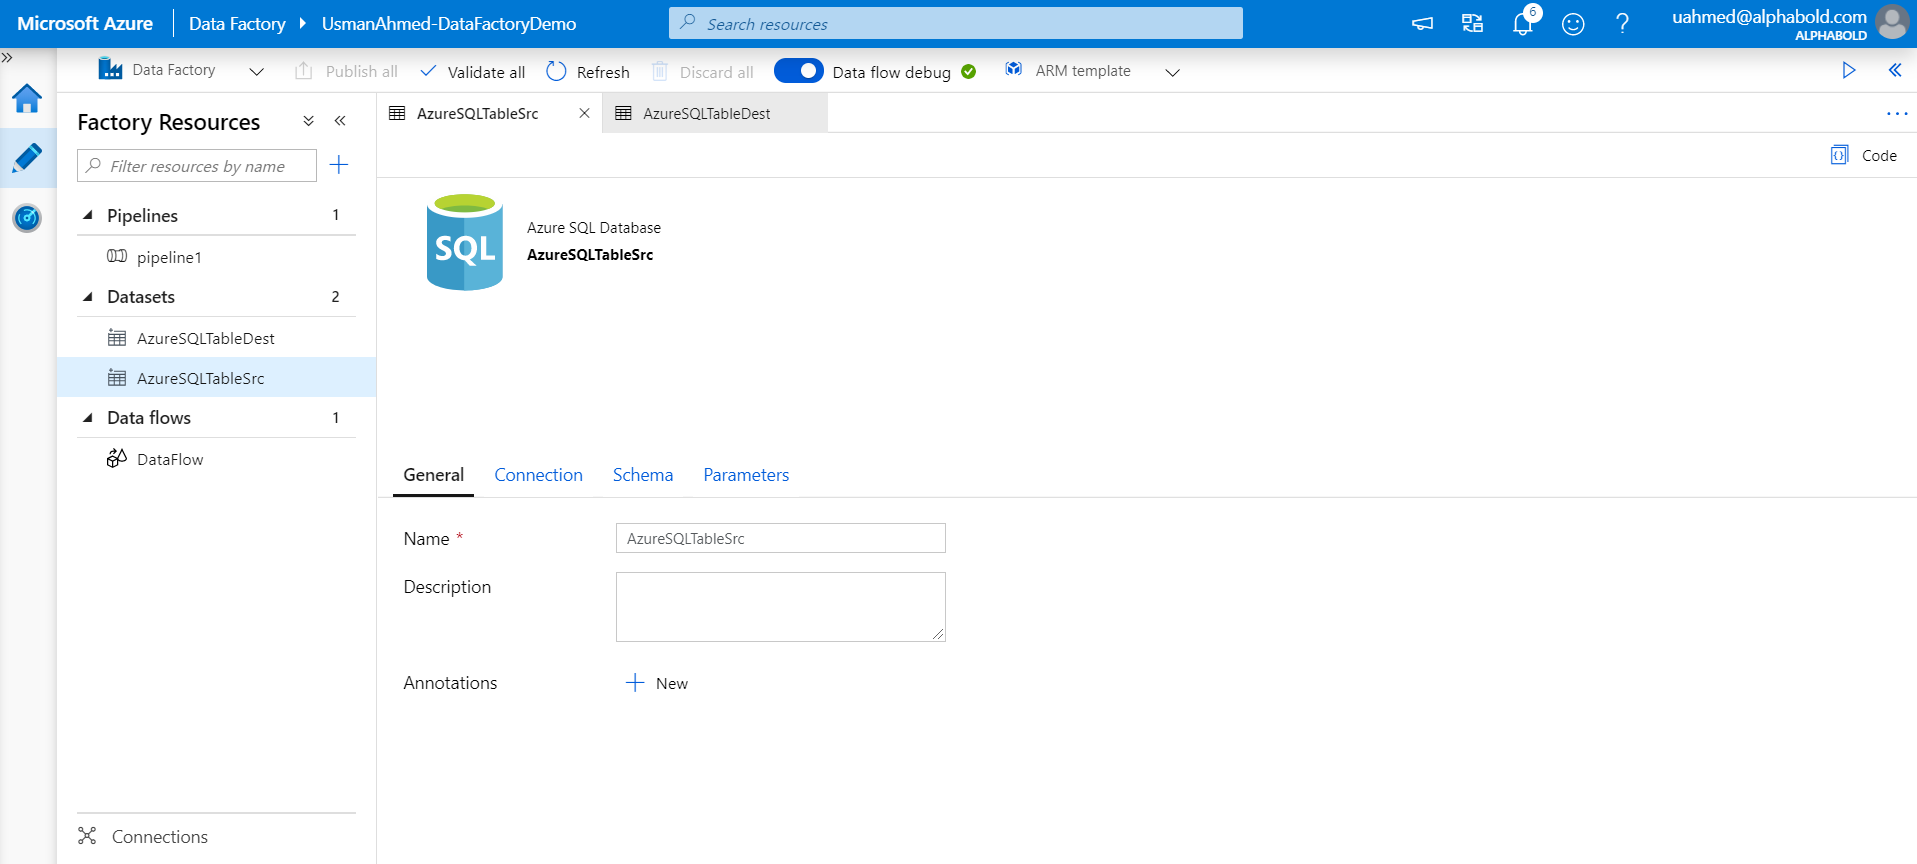Open the ellipsis more options menu
Screen dimensions: 1917x864
[x=1897, y=114]
